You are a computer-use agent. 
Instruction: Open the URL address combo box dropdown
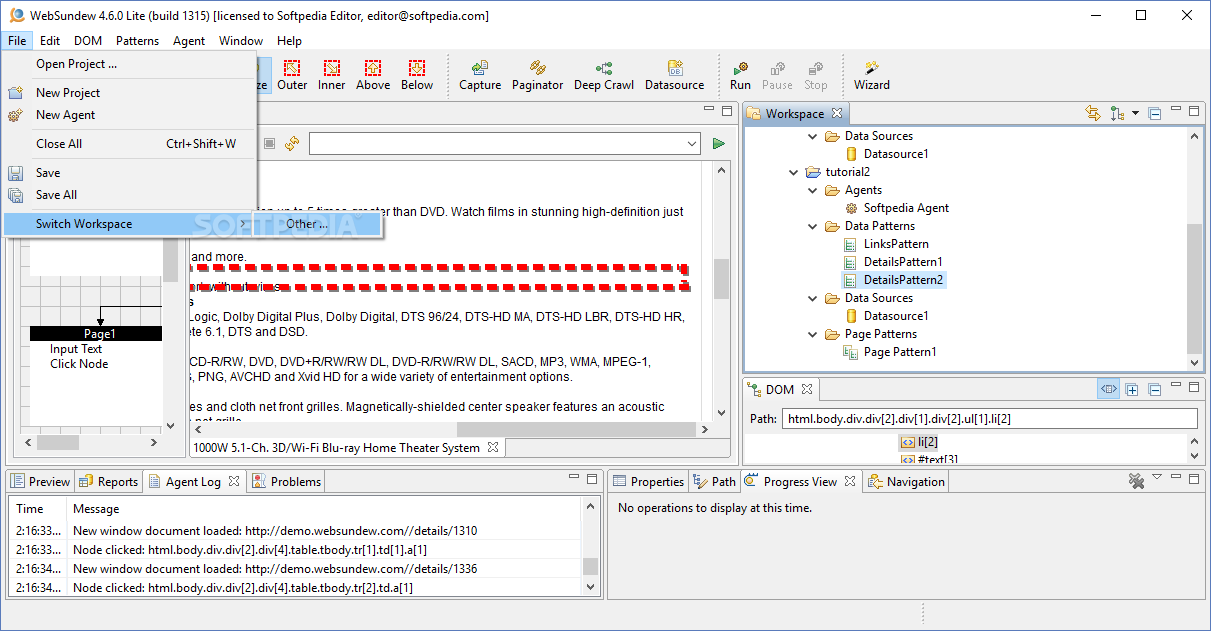(693, 144)
